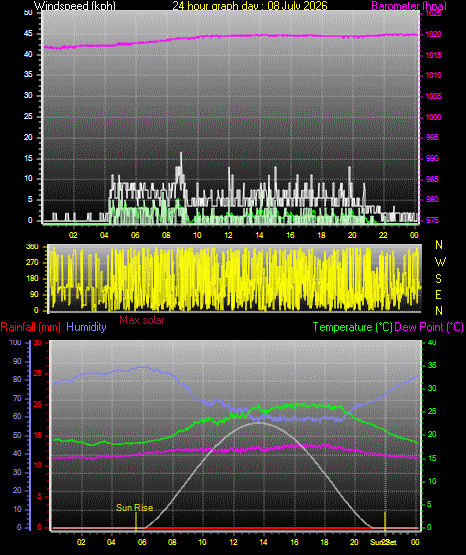466x555 pixels.
Task: Click the 'W' compass direction label
Action: 440,262
